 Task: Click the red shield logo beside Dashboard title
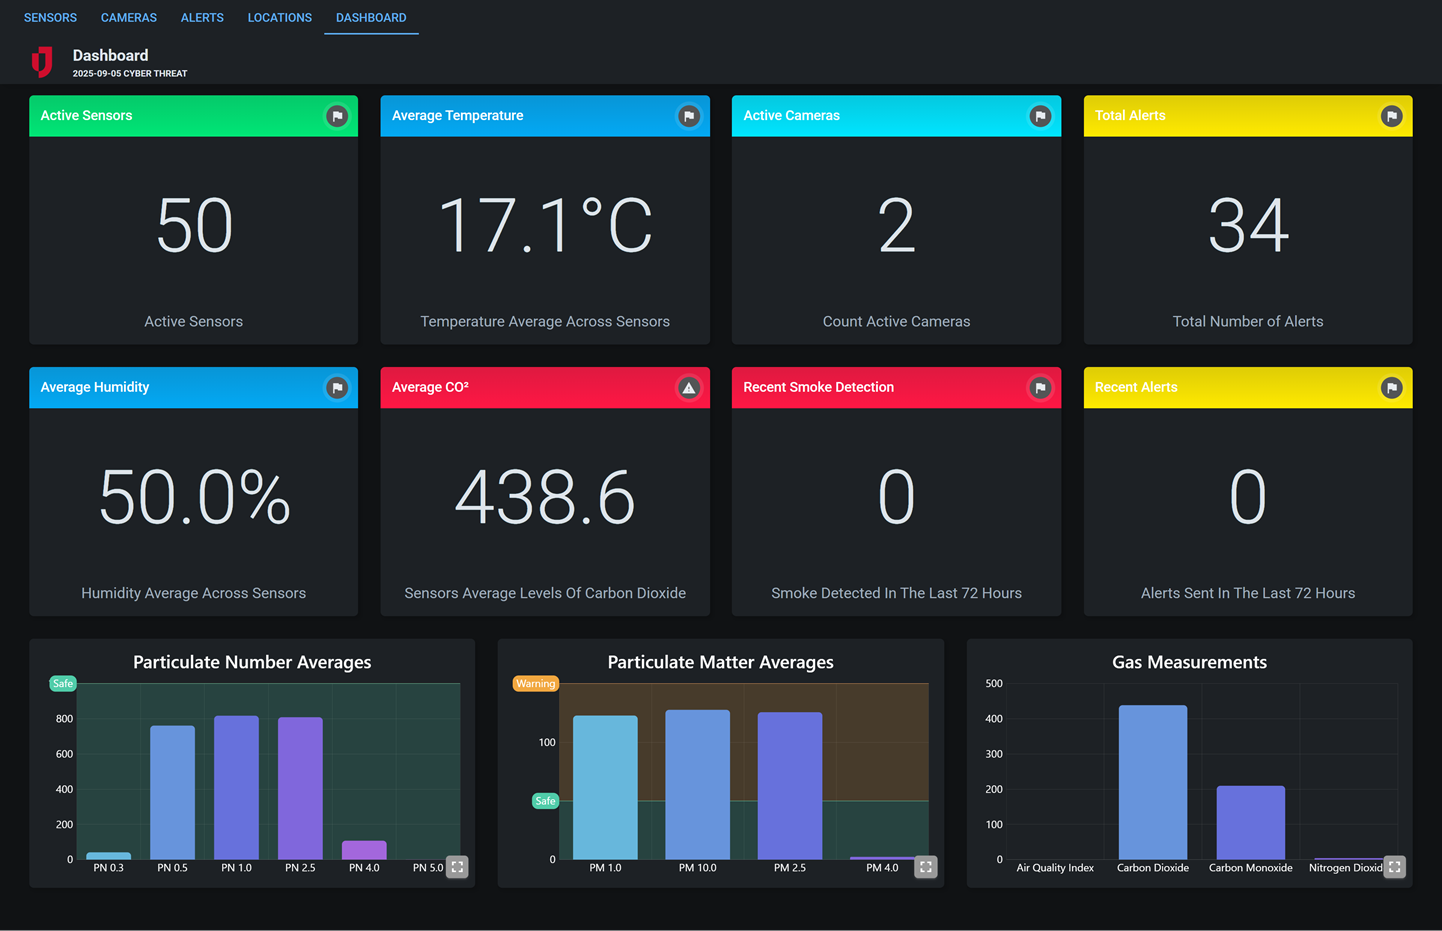42,61
